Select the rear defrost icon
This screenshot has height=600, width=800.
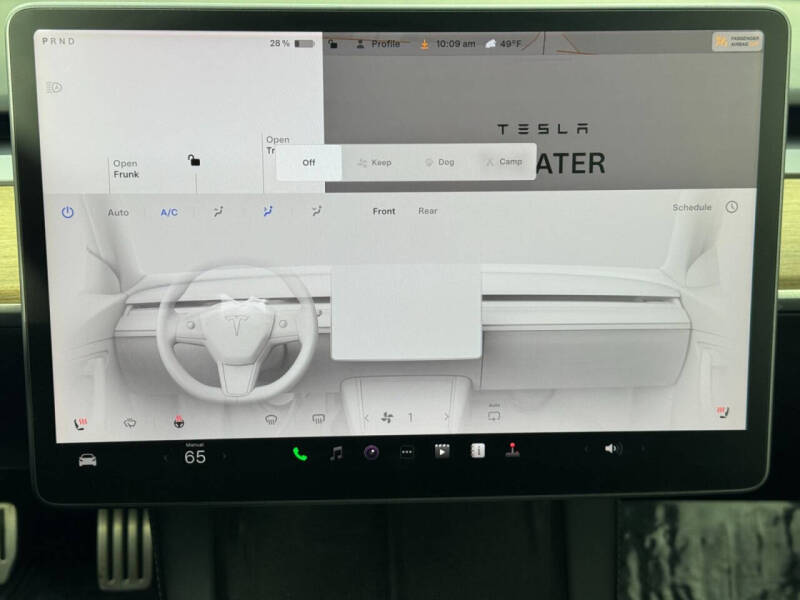click(x=318, y=418)
